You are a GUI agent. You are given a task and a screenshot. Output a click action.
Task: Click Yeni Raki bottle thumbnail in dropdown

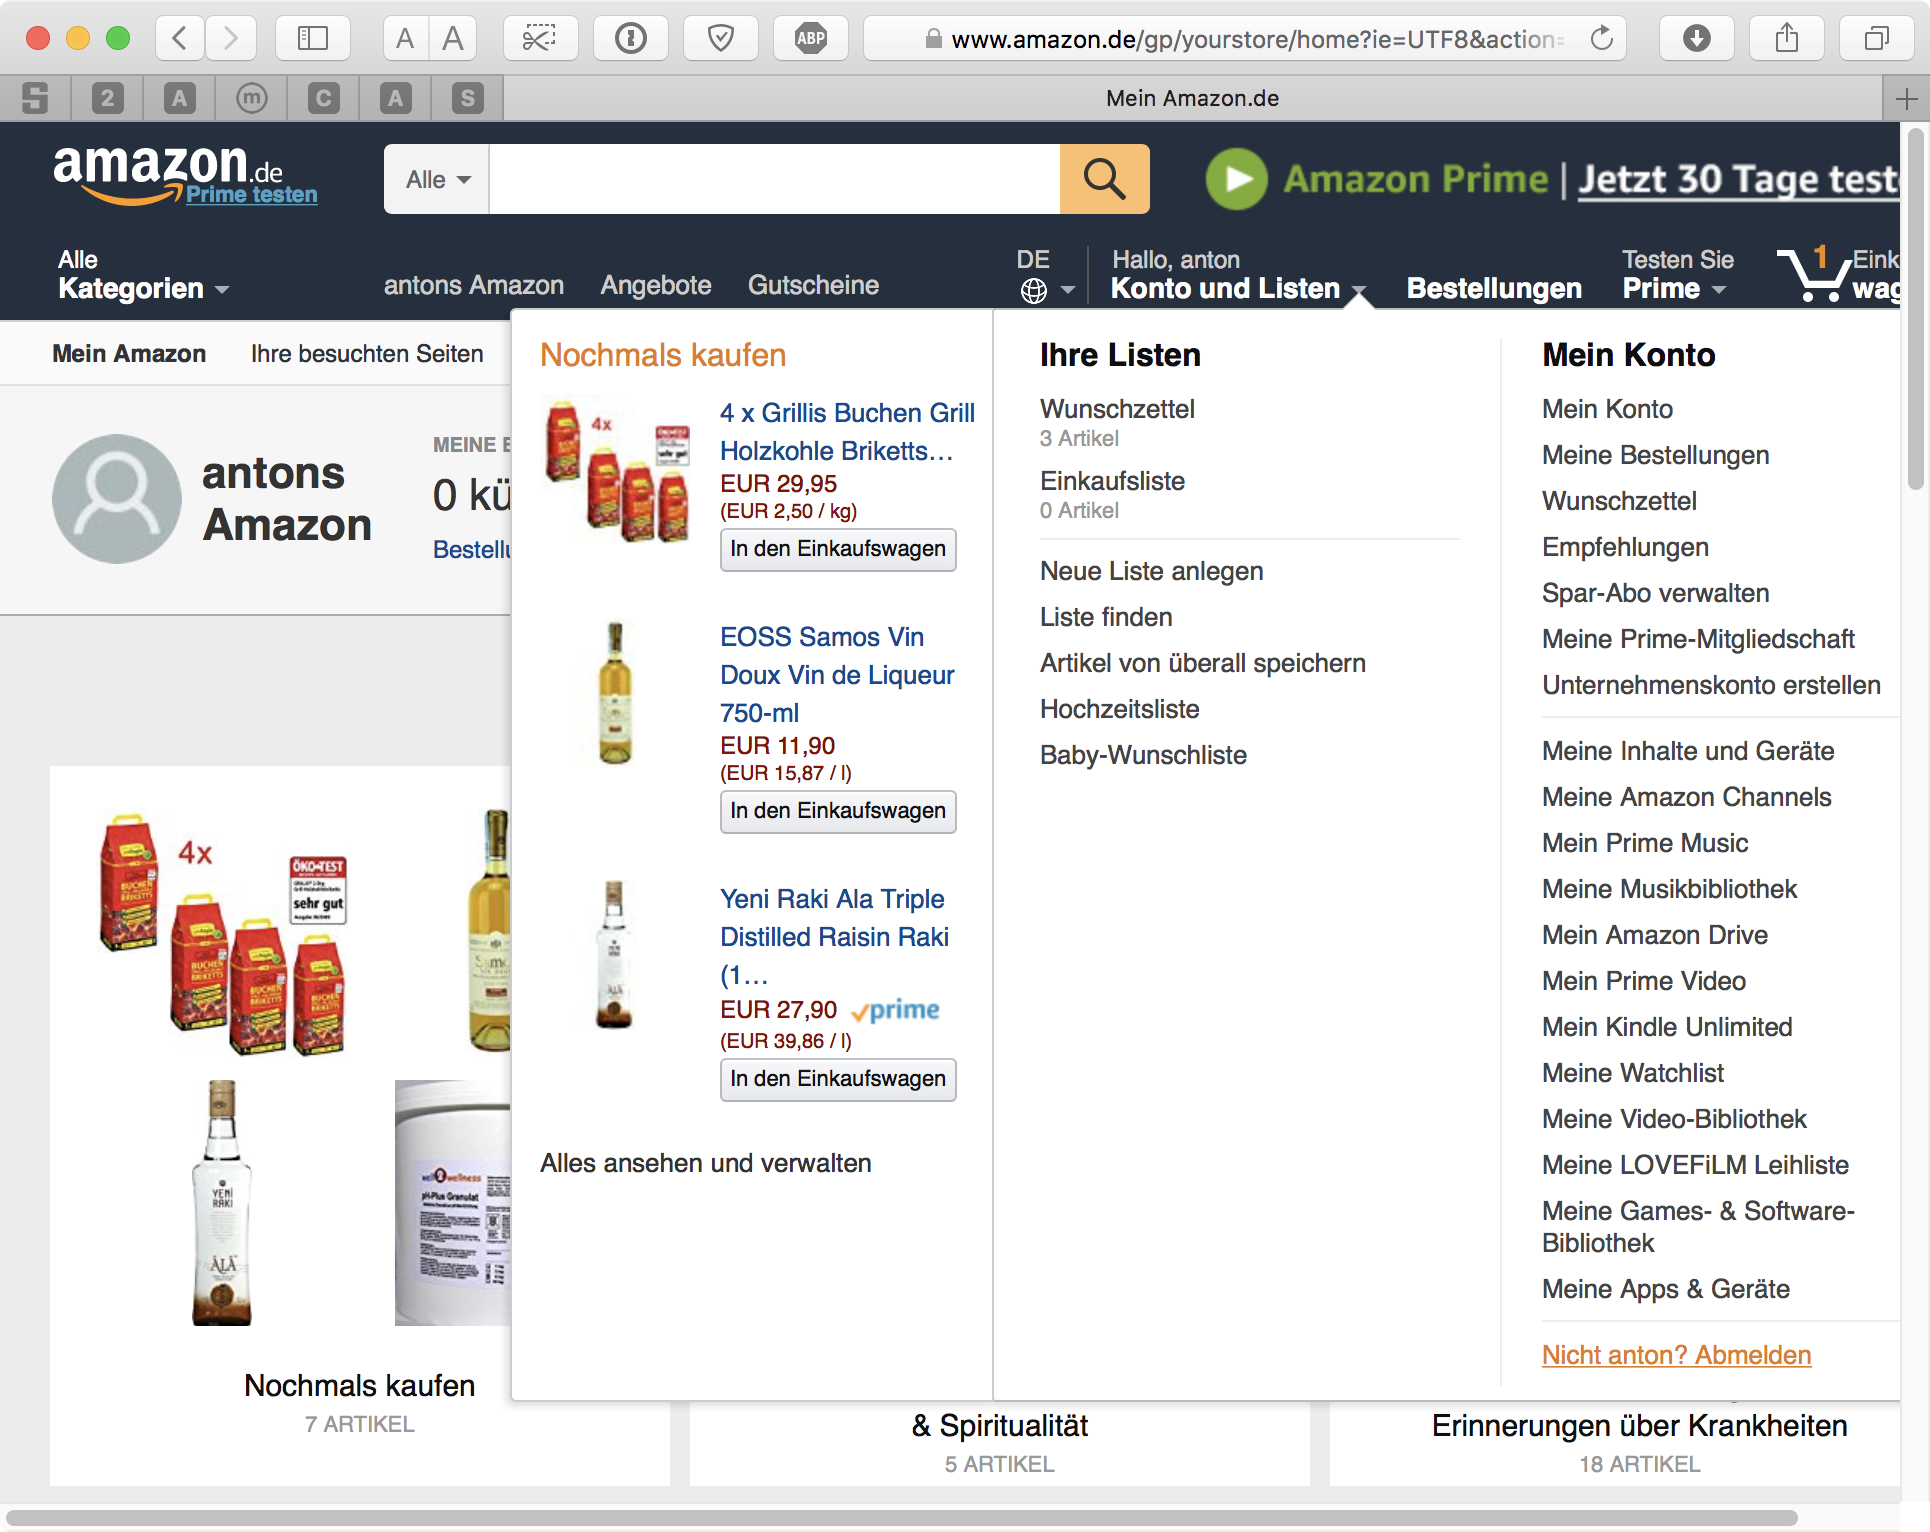[614, 954]
